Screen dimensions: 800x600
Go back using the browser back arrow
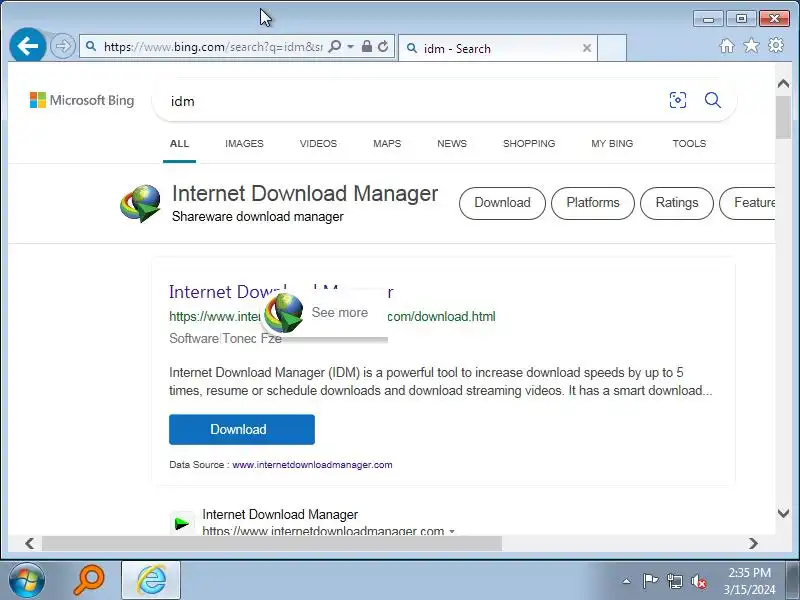click(x=28, y=46)
